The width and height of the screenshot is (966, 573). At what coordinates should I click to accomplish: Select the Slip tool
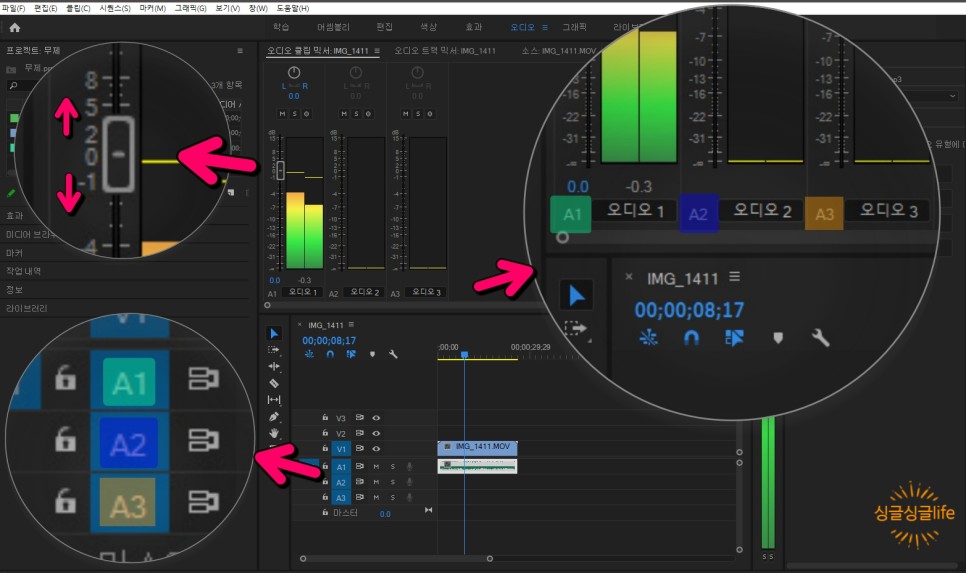tap(274, 400)
